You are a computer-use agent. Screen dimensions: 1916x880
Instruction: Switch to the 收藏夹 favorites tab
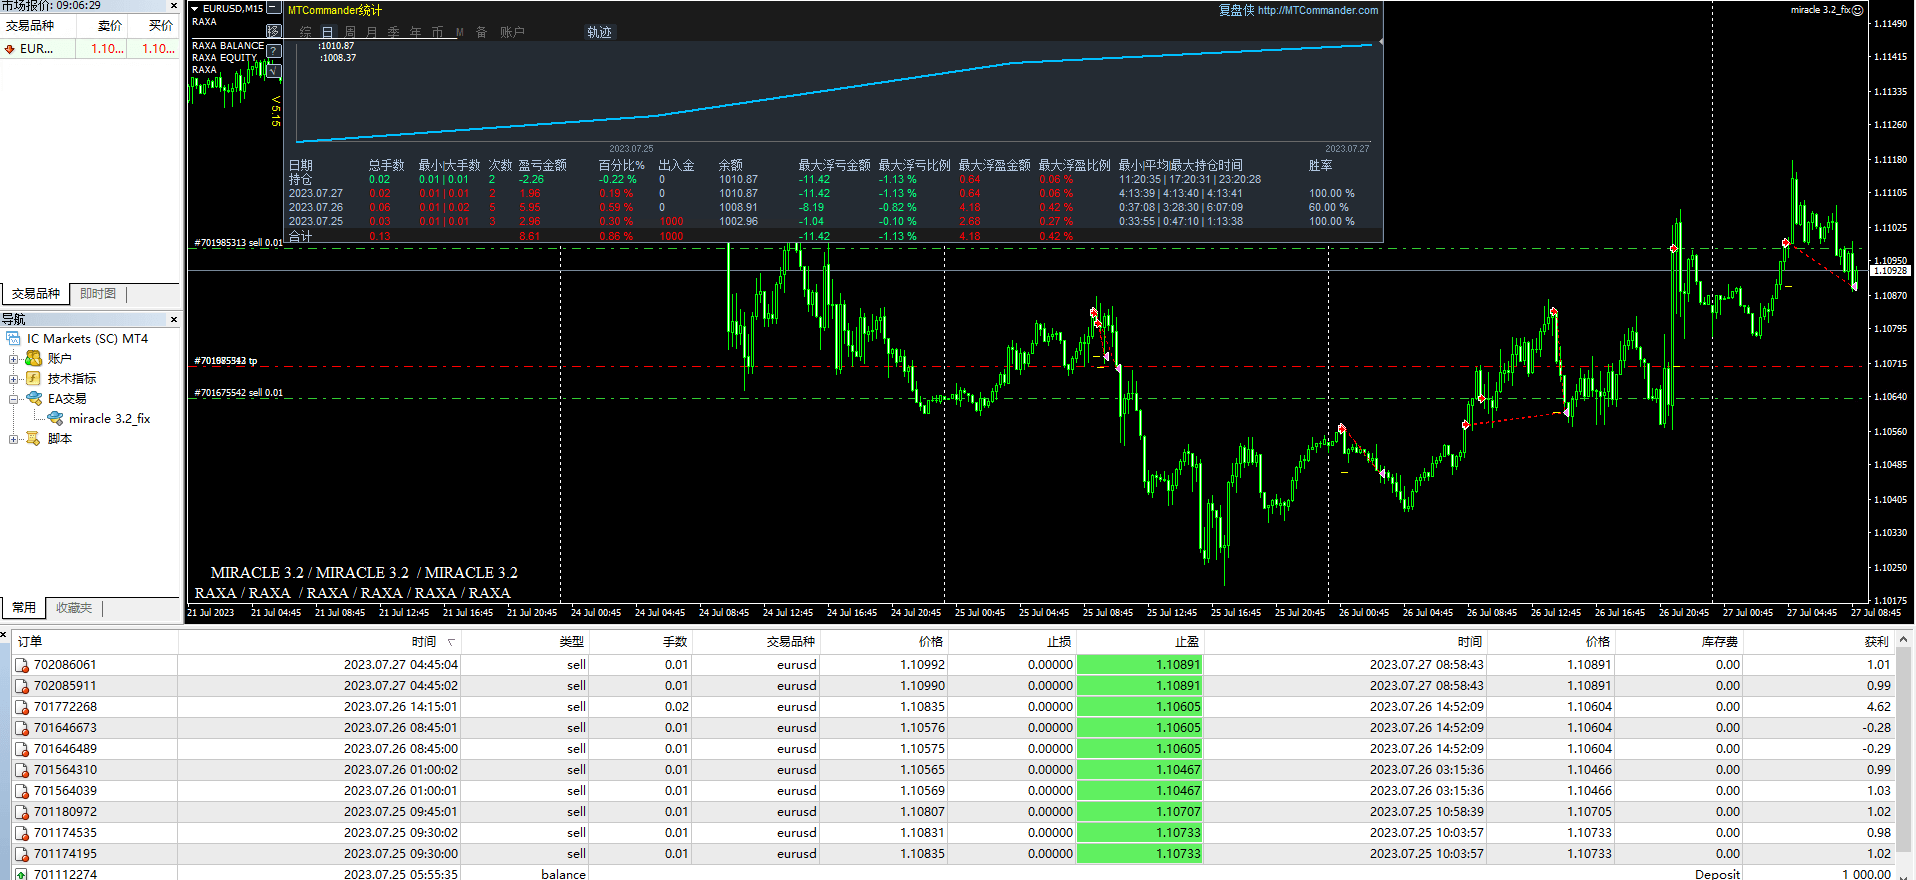[x=74, y=608]
